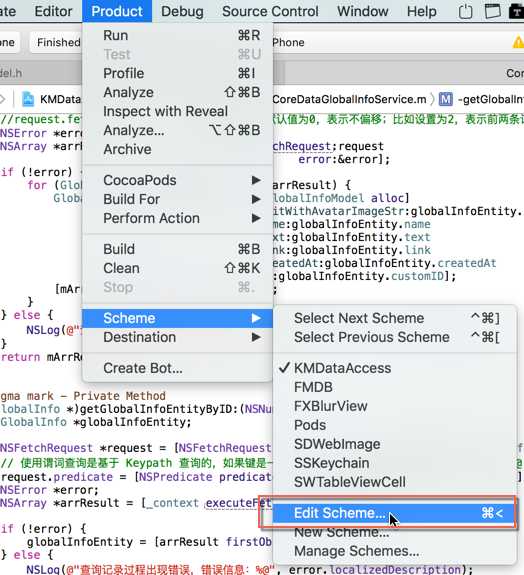524x575 pixels.
Task: Click the KMDataAccess project file icon
Action: [x=28, y=99]
